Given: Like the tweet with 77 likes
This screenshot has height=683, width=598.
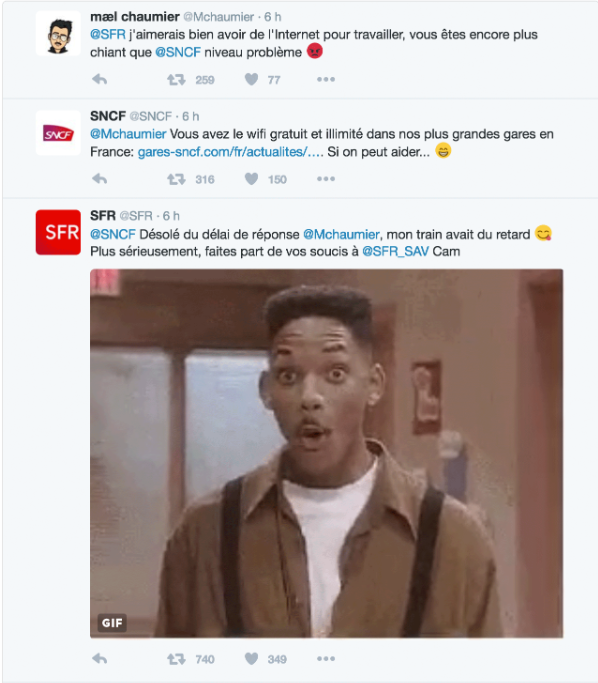Looking at the screenshot, I should (x=251, y=79).
